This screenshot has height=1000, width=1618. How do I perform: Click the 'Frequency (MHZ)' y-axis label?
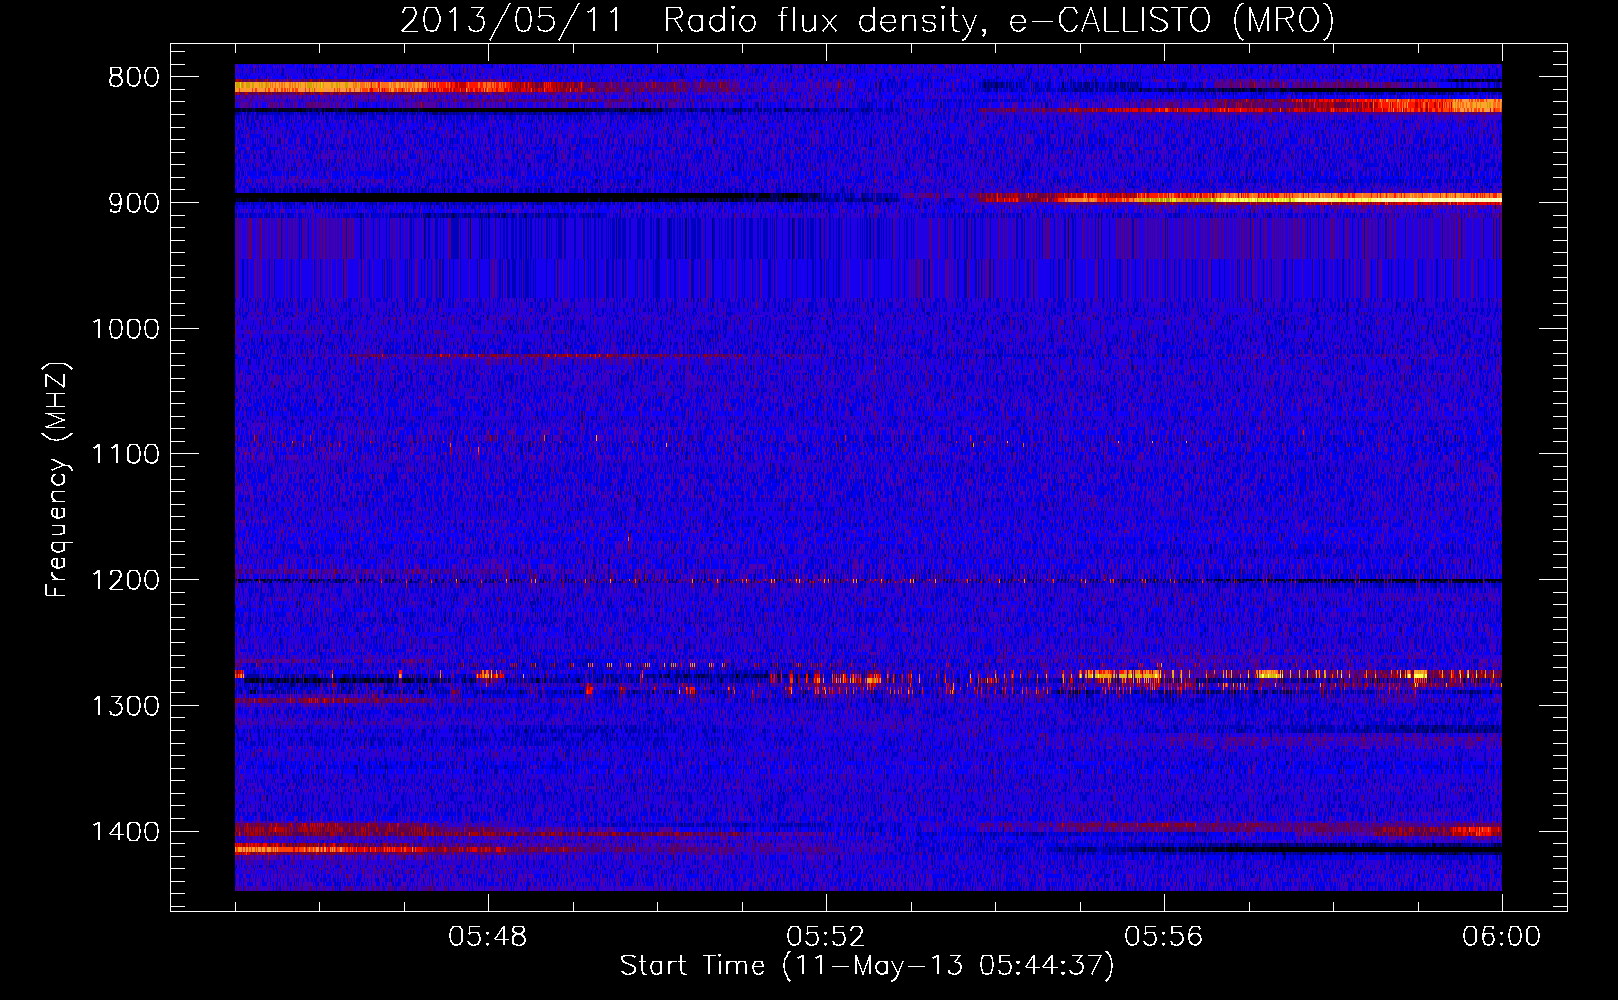point(58,479)
